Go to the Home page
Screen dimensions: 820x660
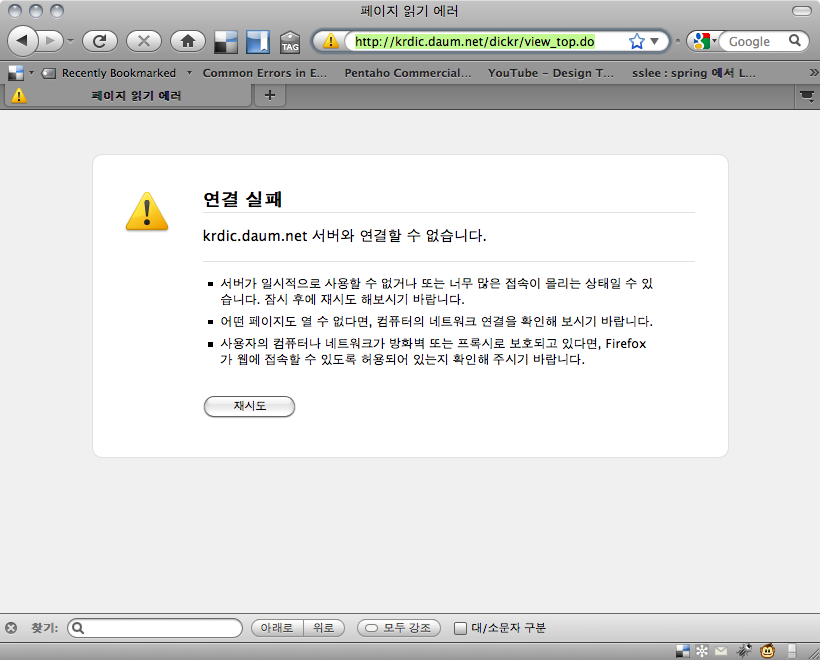click(x=188, y=41)
